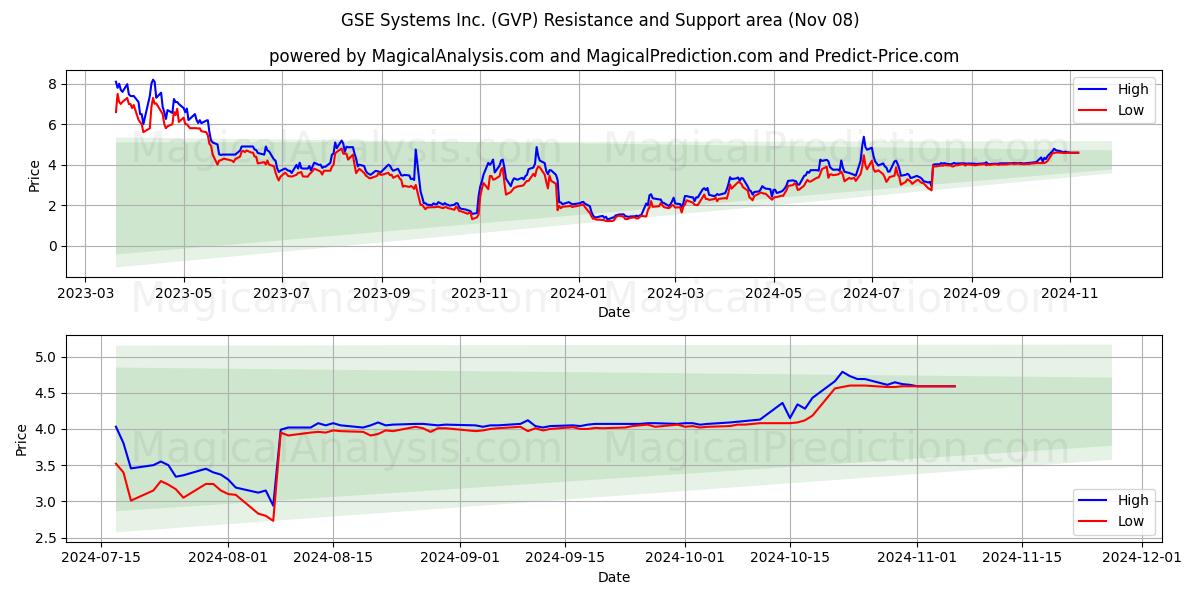Click the '0' y-axis tick in top chart
The height and width of the screenshot is (600, 1200).
pos(54,246)
